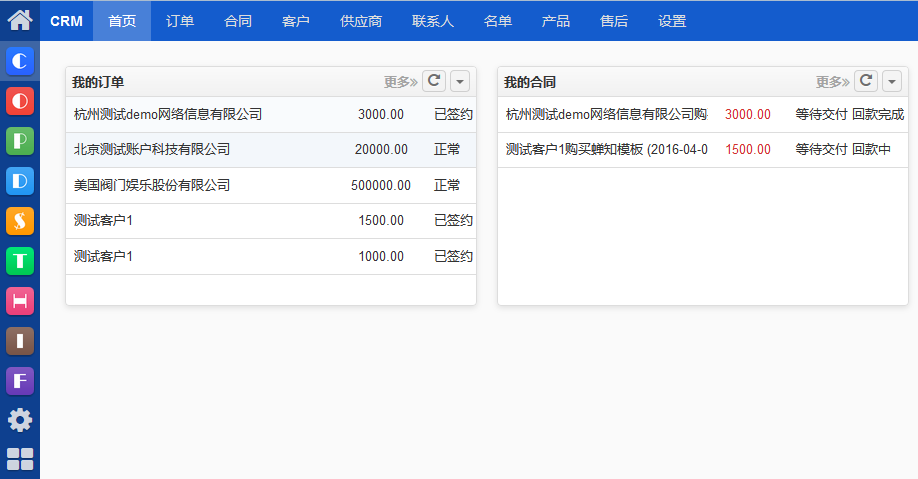Image resolution: width=918 pixels, height=479 pixels.
Task: Switch to the 订单 menu tab
Action: (x=180, y=21)
